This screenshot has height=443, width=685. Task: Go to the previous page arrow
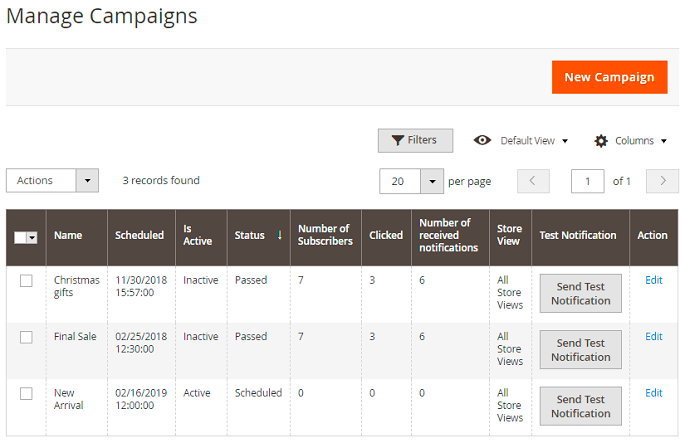tap(533, 181)
